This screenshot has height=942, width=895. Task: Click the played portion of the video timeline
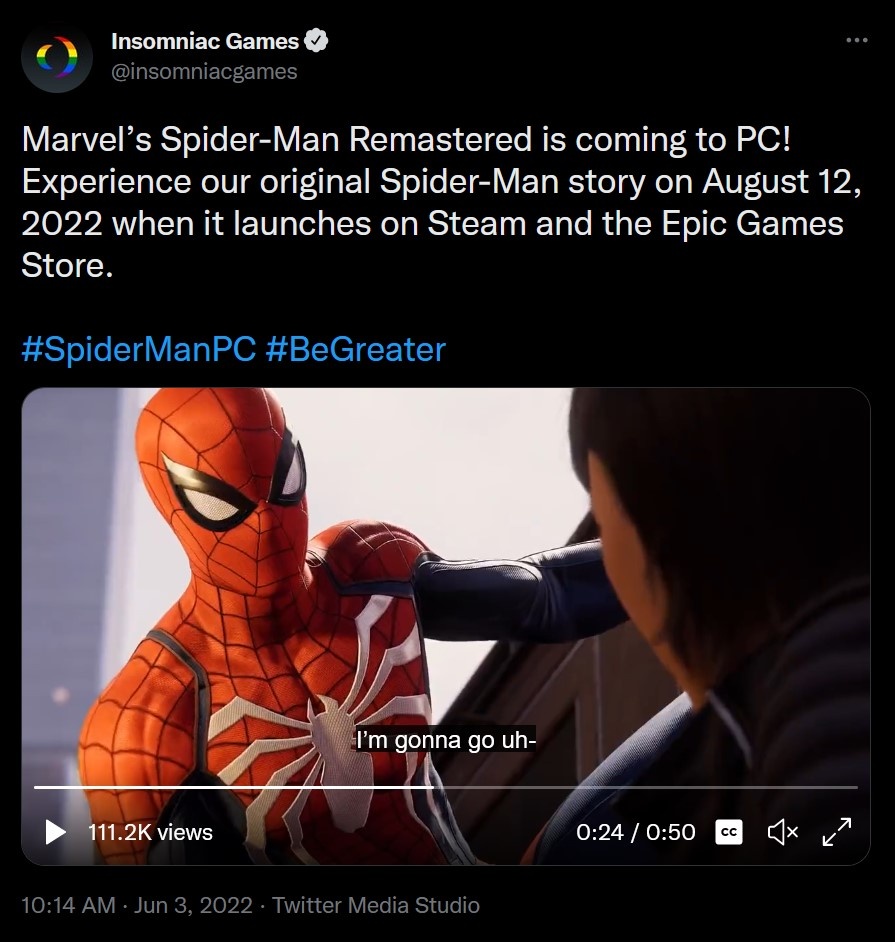click(x=230, y=787)
